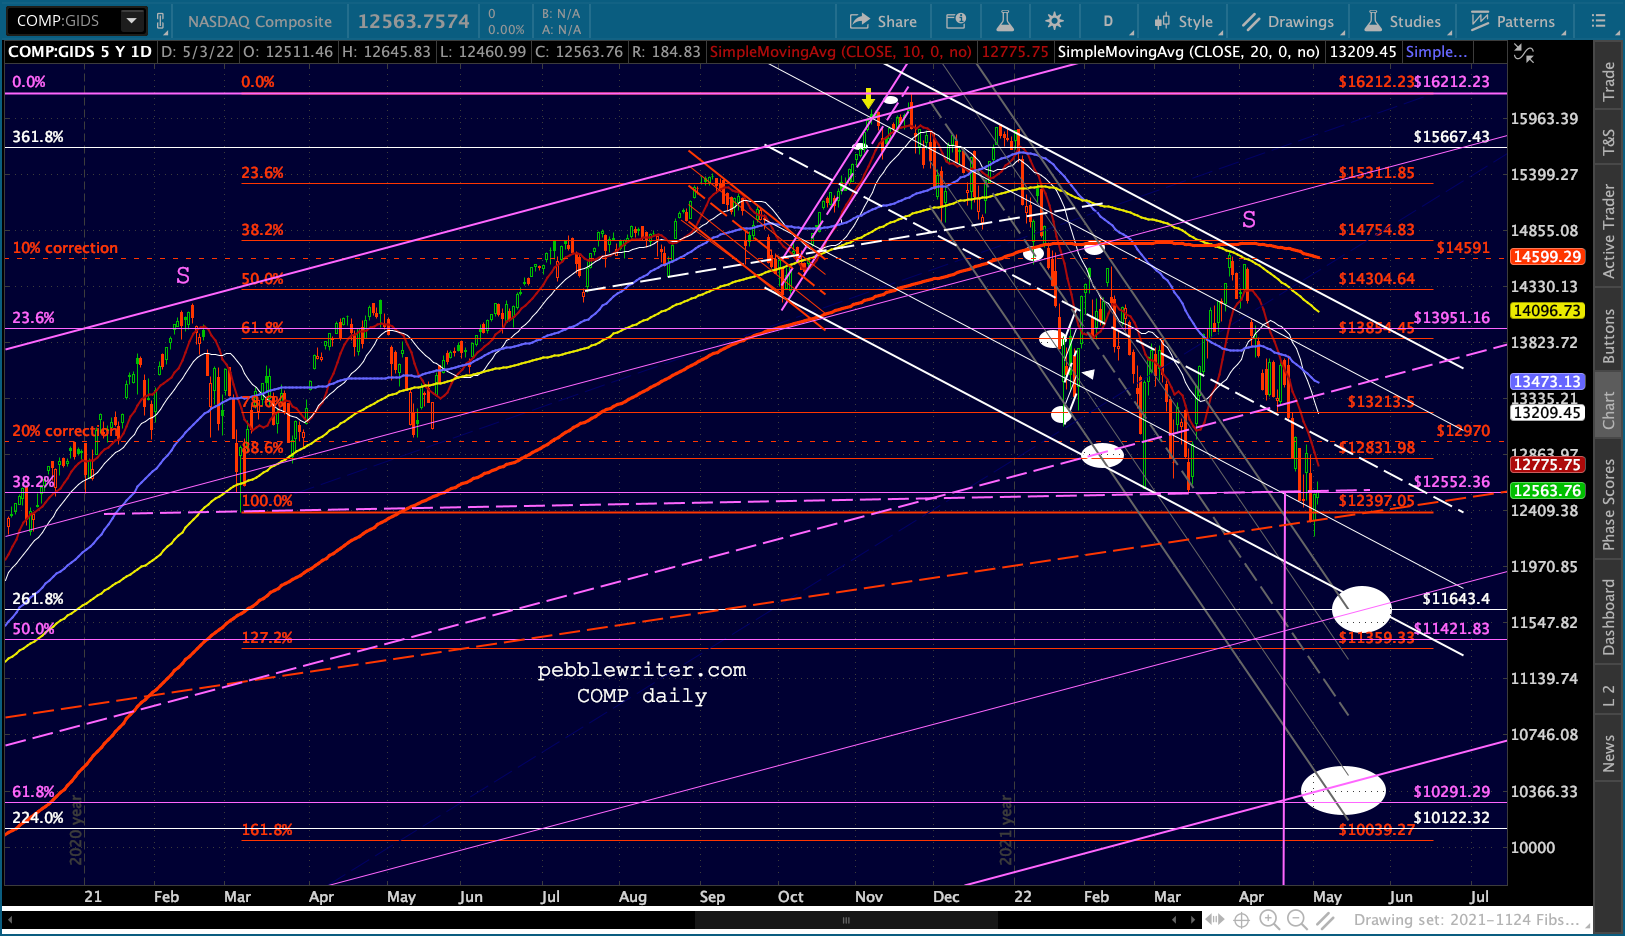This screenshot has height=936, width=1625.
Task: Expand the Drawing set 2021-1124 Fibs selector
Action: pos(1466,920)
